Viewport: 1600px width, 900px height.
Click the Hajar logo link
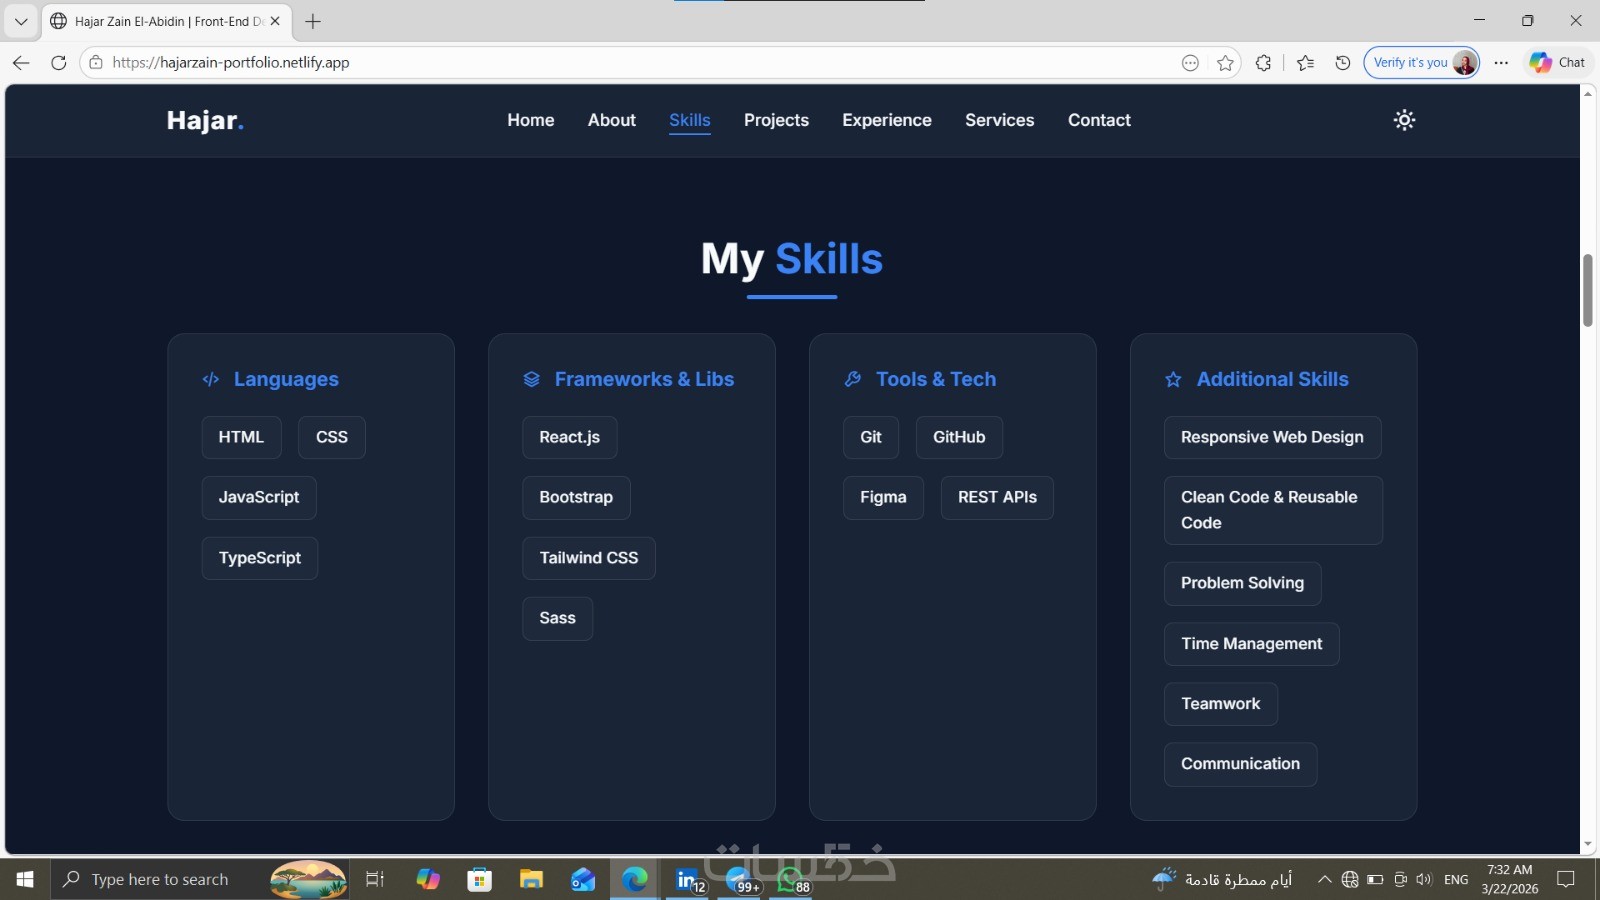tap(205, 120)
